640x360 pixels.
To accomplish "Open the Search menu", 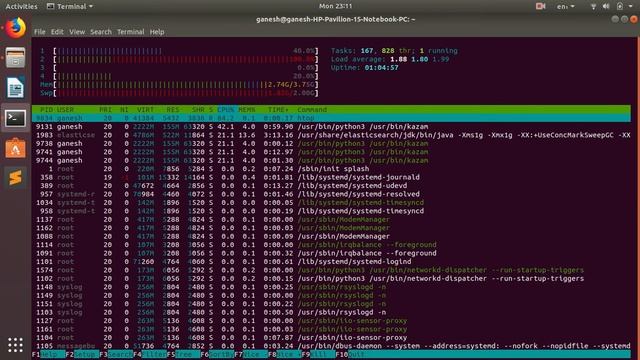I will (101, 32).
